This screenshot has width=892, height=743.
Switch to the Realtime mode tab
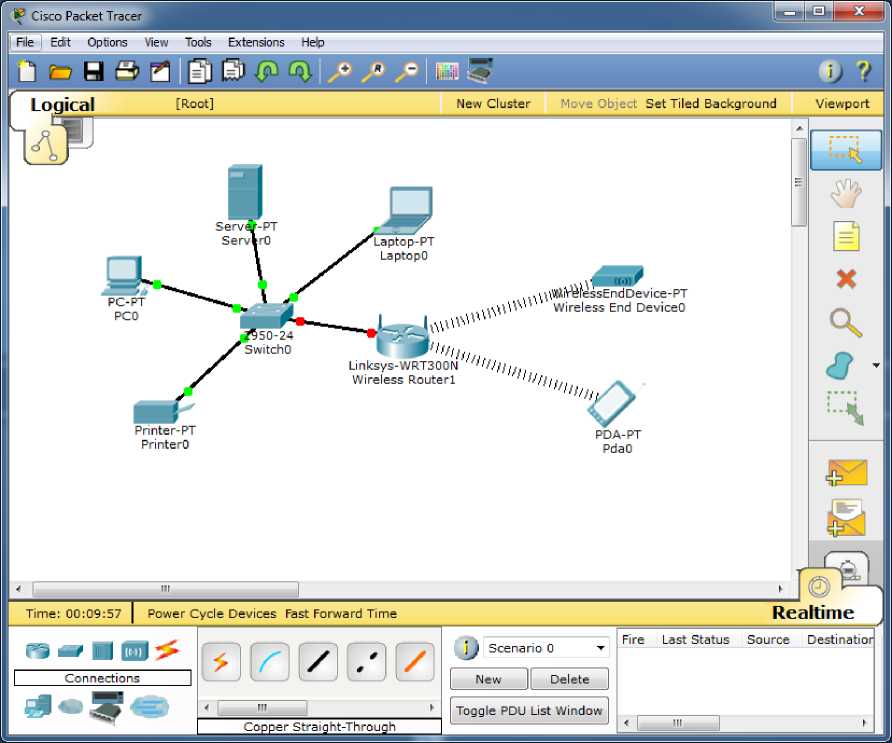pos(812,613)
